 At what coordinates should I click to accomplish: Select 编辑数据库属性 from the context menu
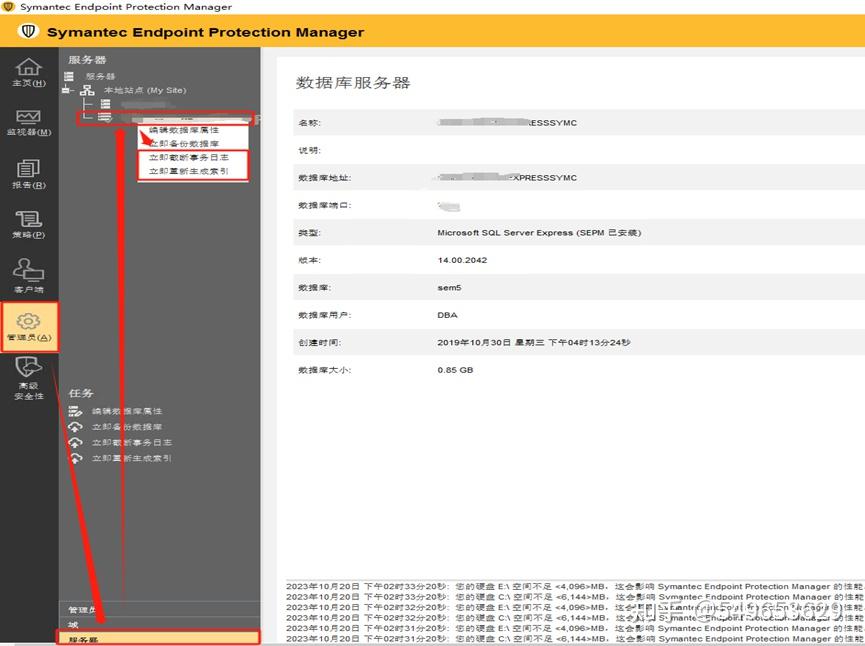(184, 132)
